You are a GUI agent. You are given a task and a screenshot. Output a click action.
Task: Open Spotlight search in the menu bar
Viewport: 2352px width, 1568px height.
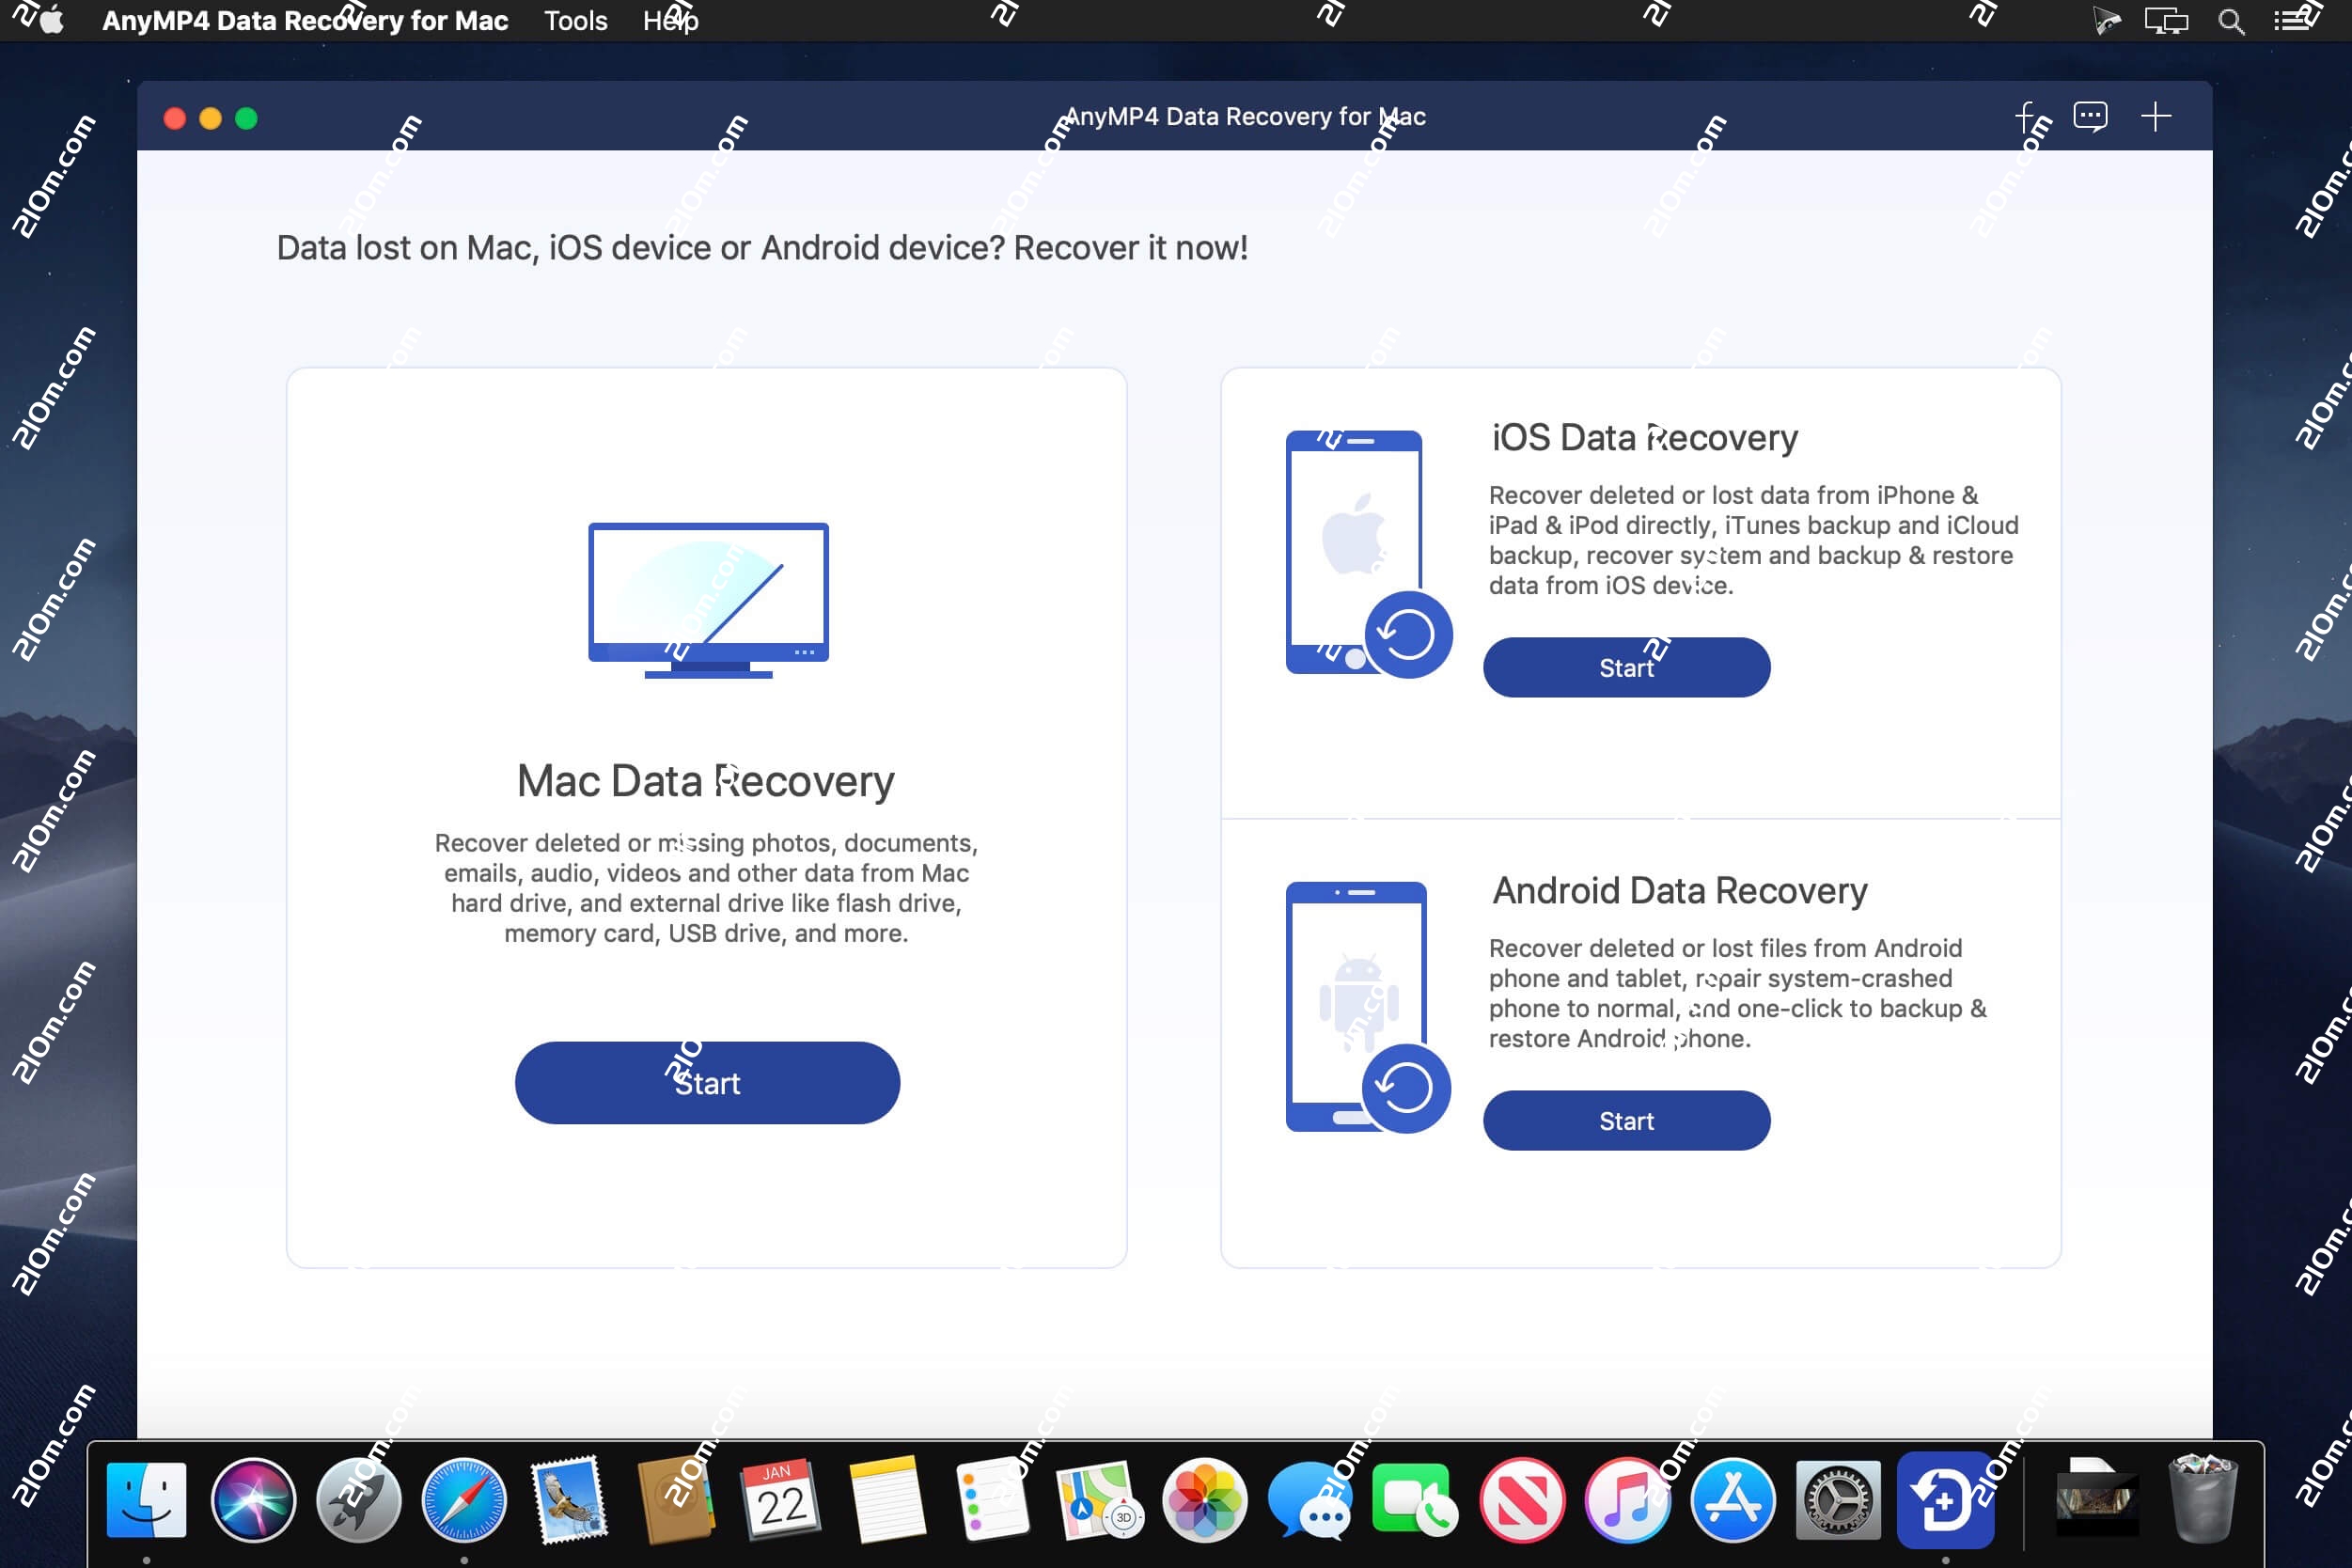tap(2230, 20)
